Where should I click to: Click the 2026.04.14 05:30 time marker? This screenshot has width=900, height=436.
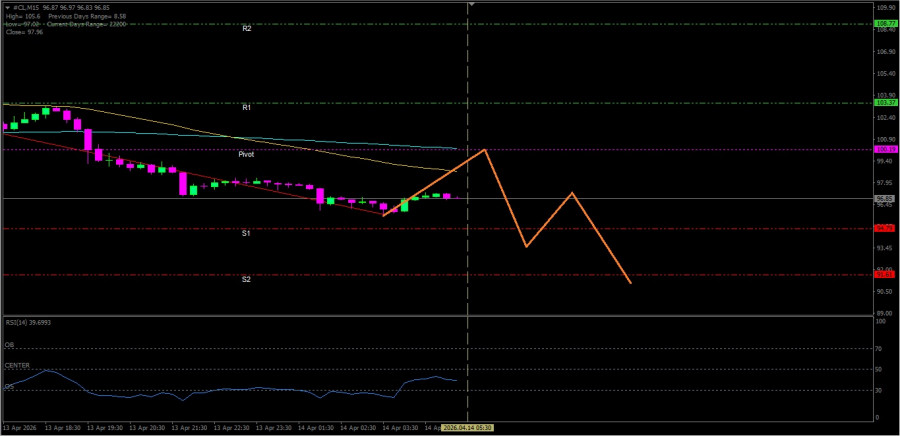pyautogui.click(x=469, y=426)
